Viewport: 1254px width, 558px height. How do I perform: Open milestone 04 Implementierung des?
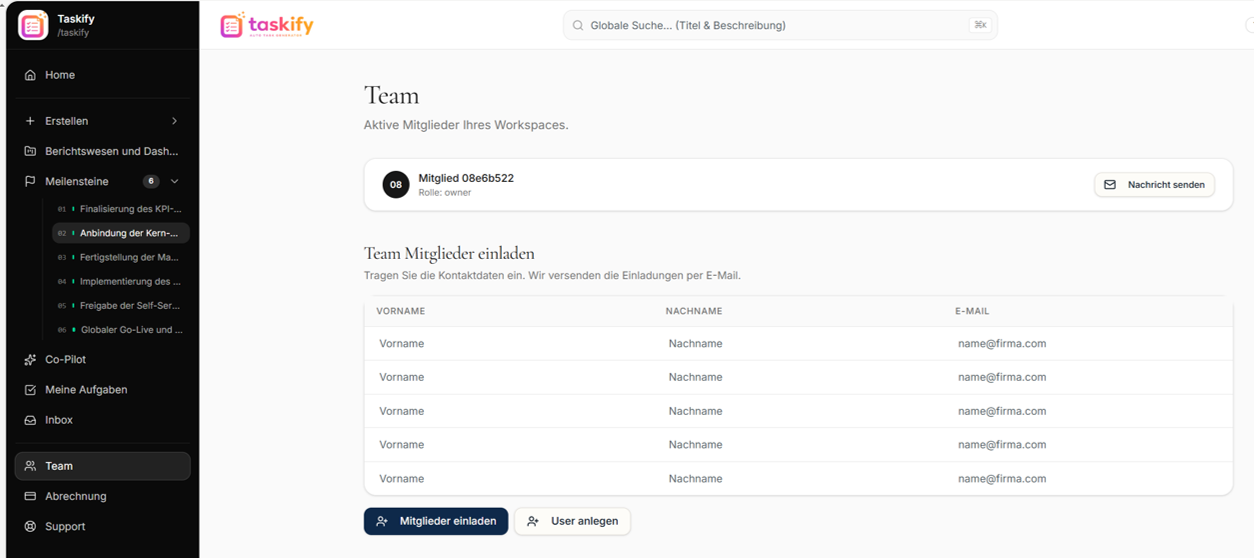(x=120, y=281)
